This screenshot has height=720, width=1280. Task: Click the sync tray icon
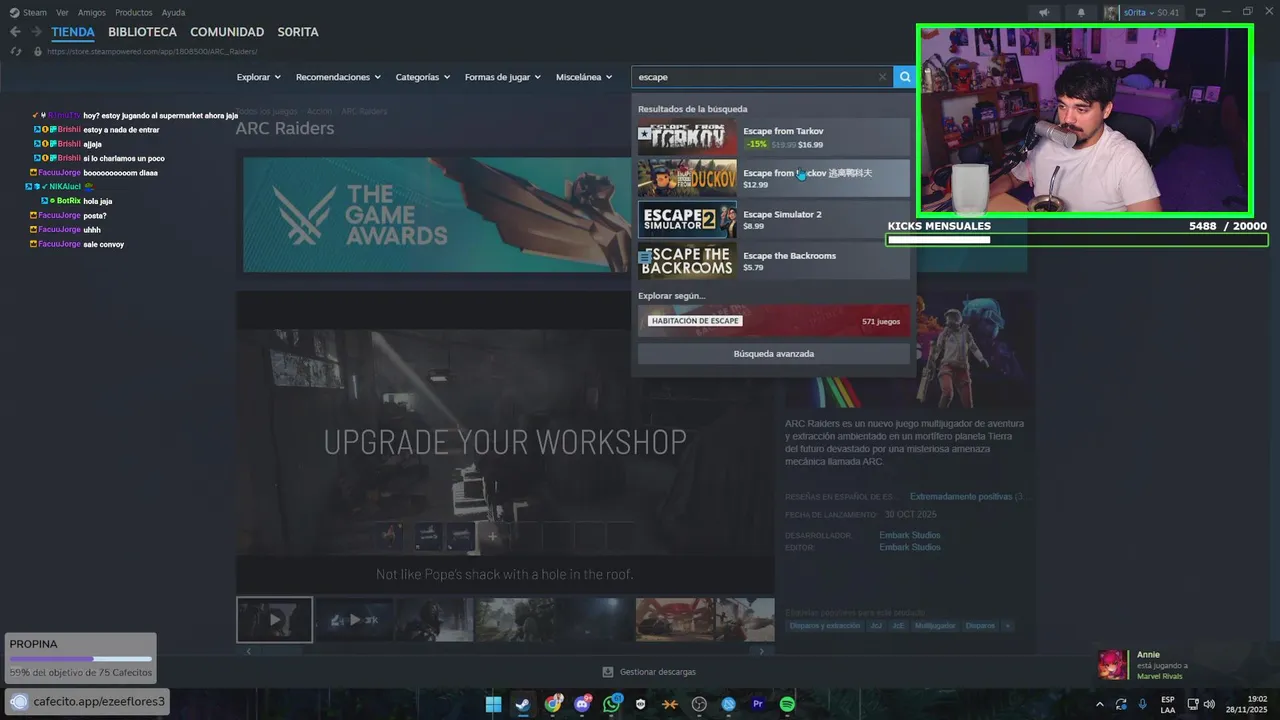point(1121,704)
